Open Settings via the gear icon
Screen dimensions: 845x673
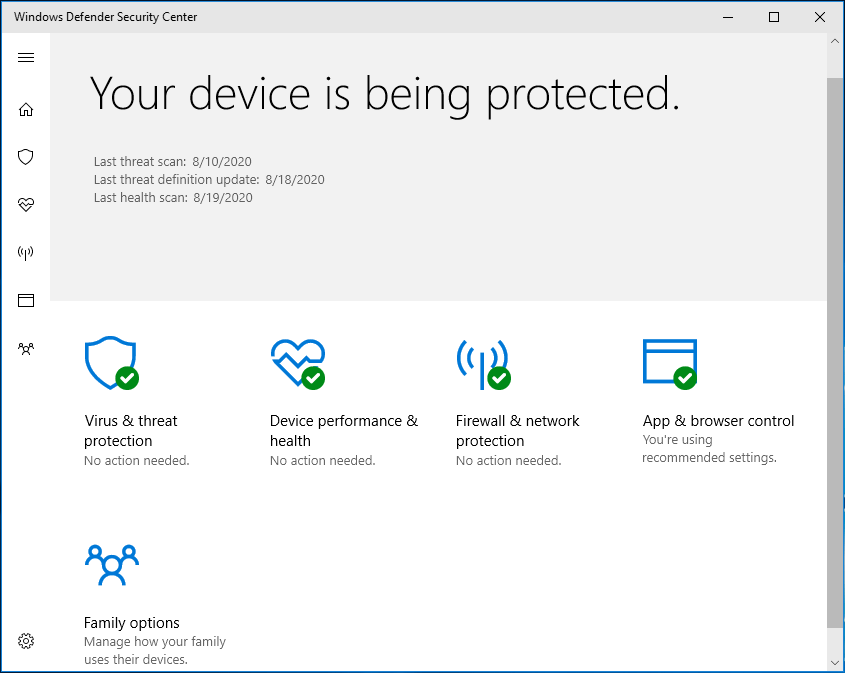coord(26,640)
